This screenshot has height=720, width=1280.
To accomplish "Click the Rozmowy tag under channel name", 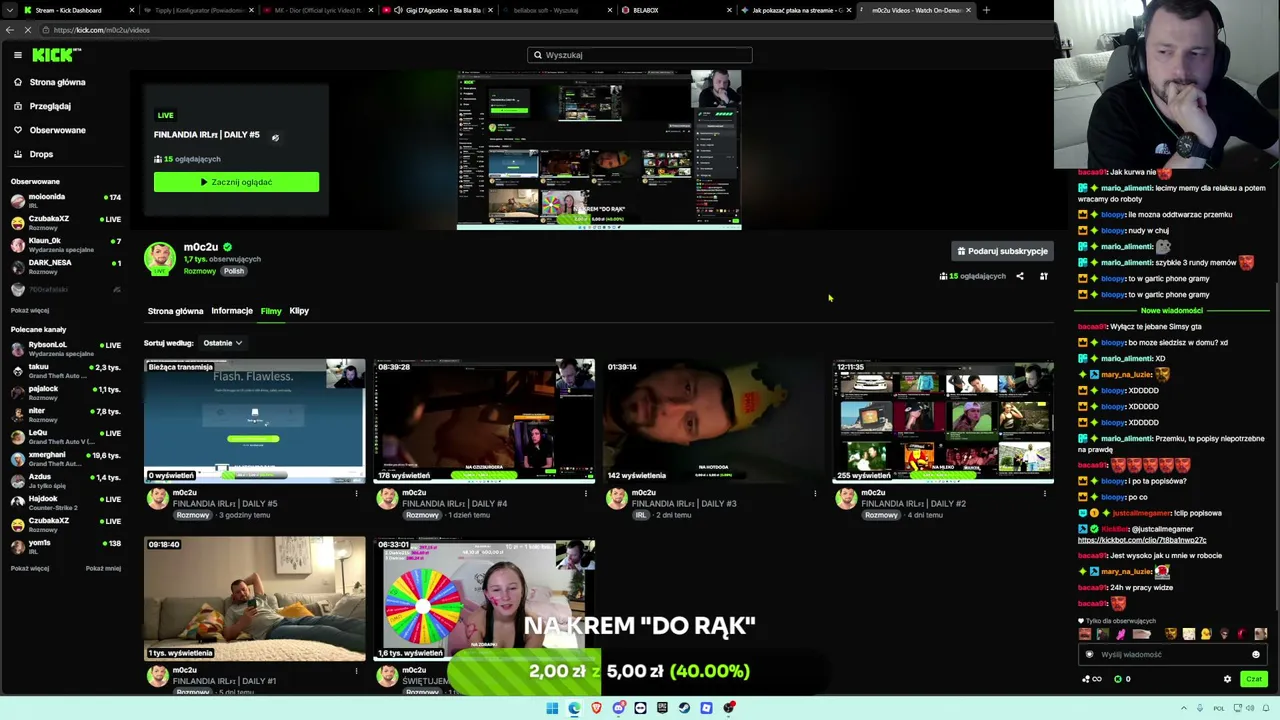I will tap(200, 271).
